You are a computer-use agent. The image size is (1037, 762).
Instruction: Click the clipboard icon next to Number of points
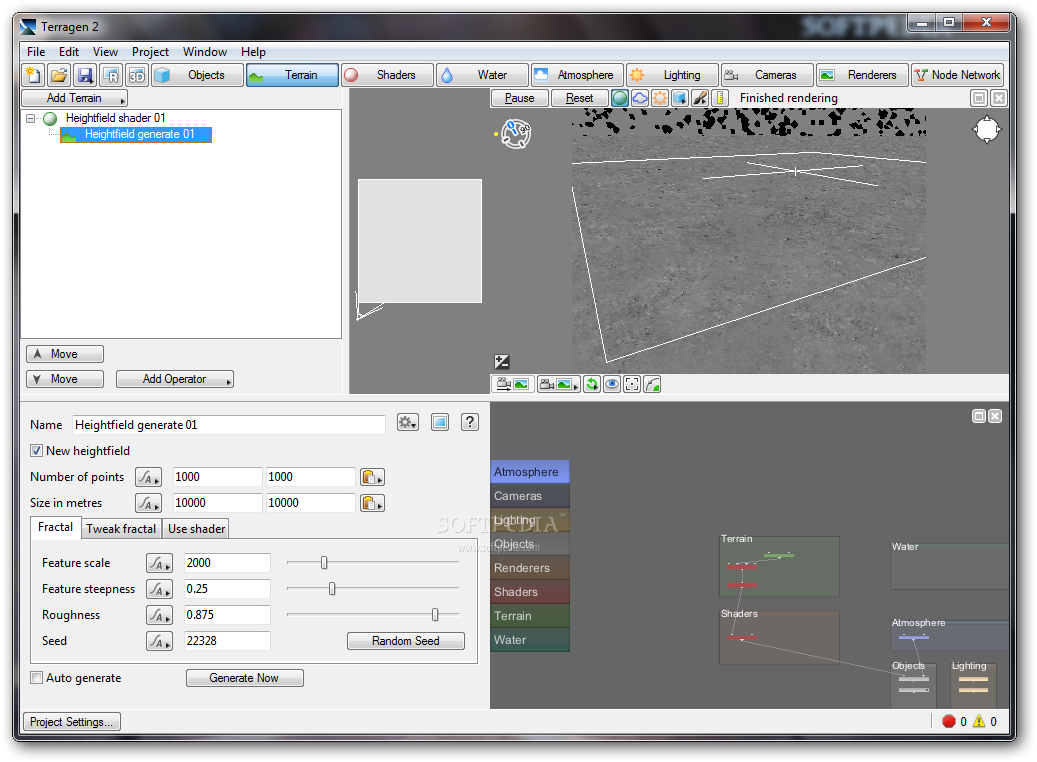pyautogui.click(x=372, y=477)
